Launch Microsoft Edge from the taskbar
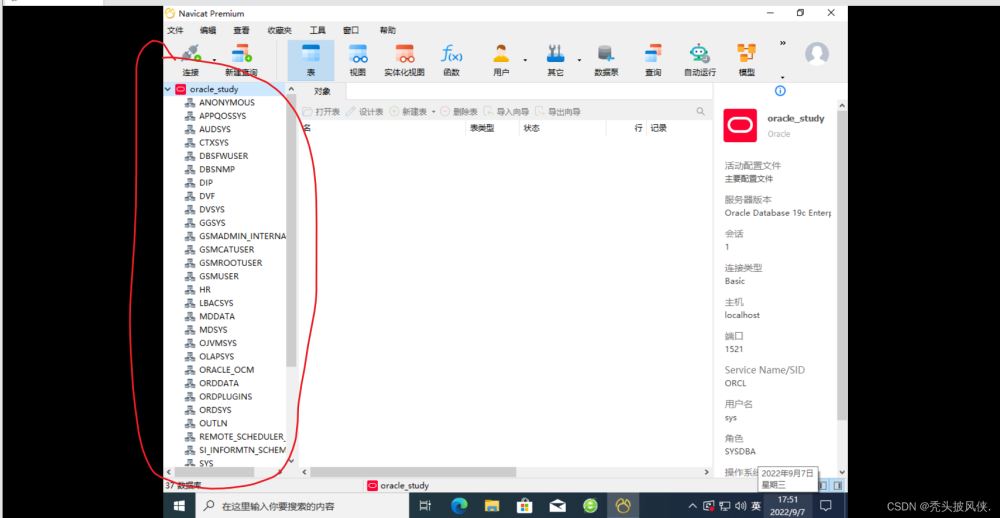This screenshot has height=518, width=1000. (x=459, y=506)
